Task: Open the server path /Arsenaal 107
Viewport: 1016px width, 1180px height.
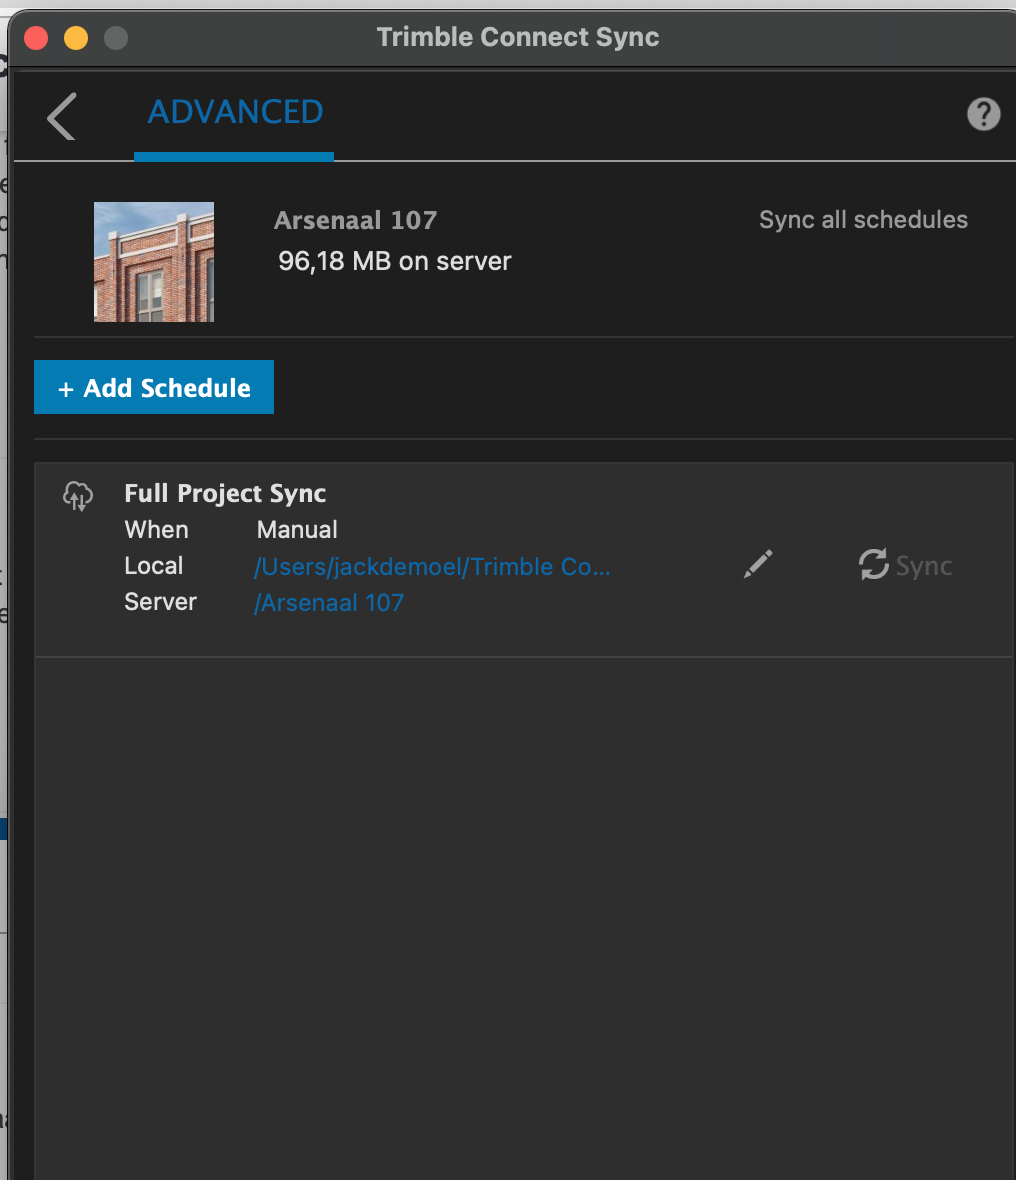Action: click(x=329, y=602)
